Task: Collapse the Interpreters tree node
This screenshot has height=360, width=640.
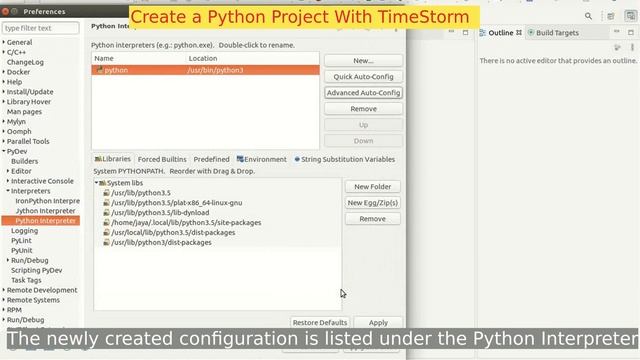Action: (8, 191)
